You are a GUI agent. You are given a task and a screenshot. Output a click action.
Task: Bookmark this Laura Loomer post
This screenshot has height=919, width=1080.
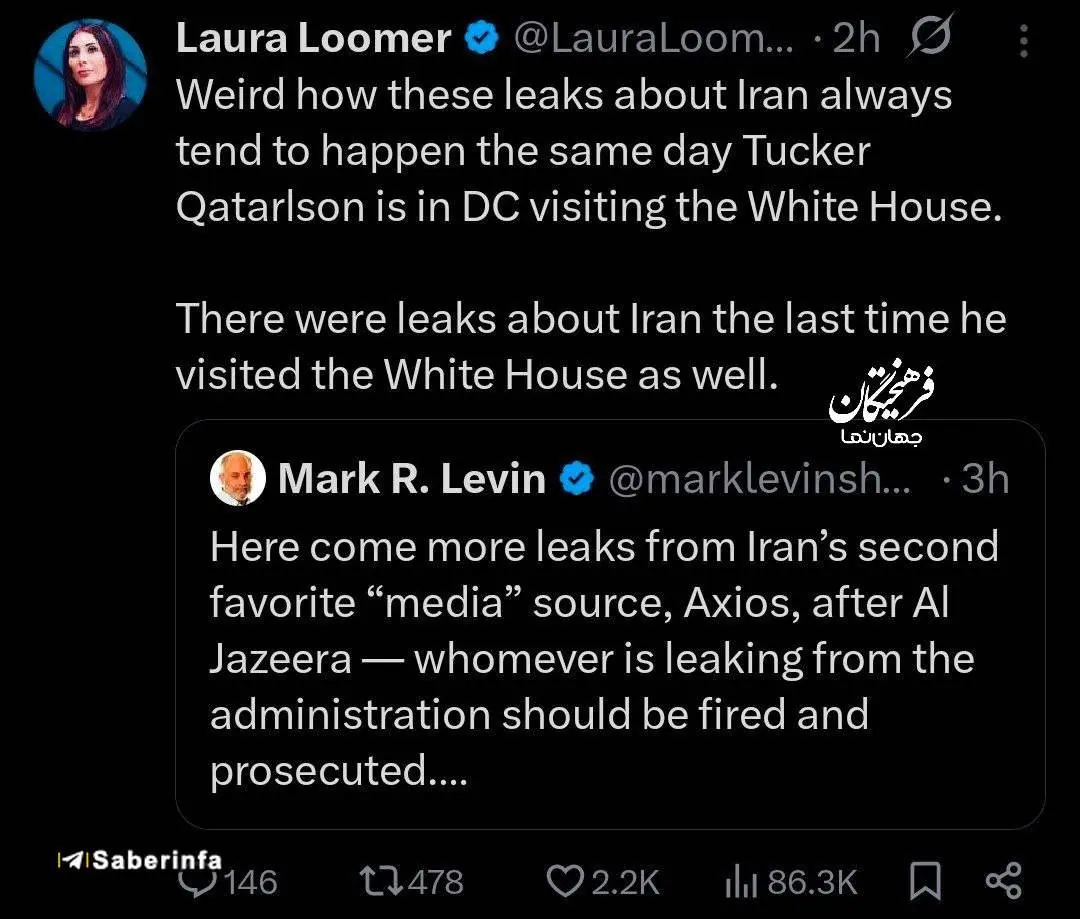927,882
